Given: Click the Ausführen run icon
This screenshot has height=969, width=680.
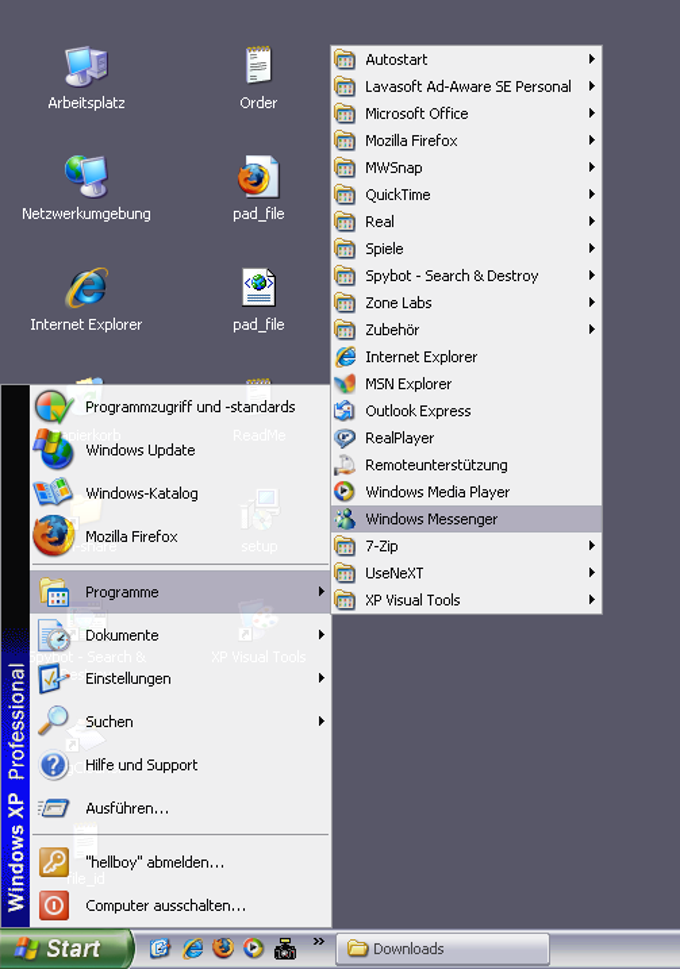Looking at the screenshot, I should [x=54, y=808].
